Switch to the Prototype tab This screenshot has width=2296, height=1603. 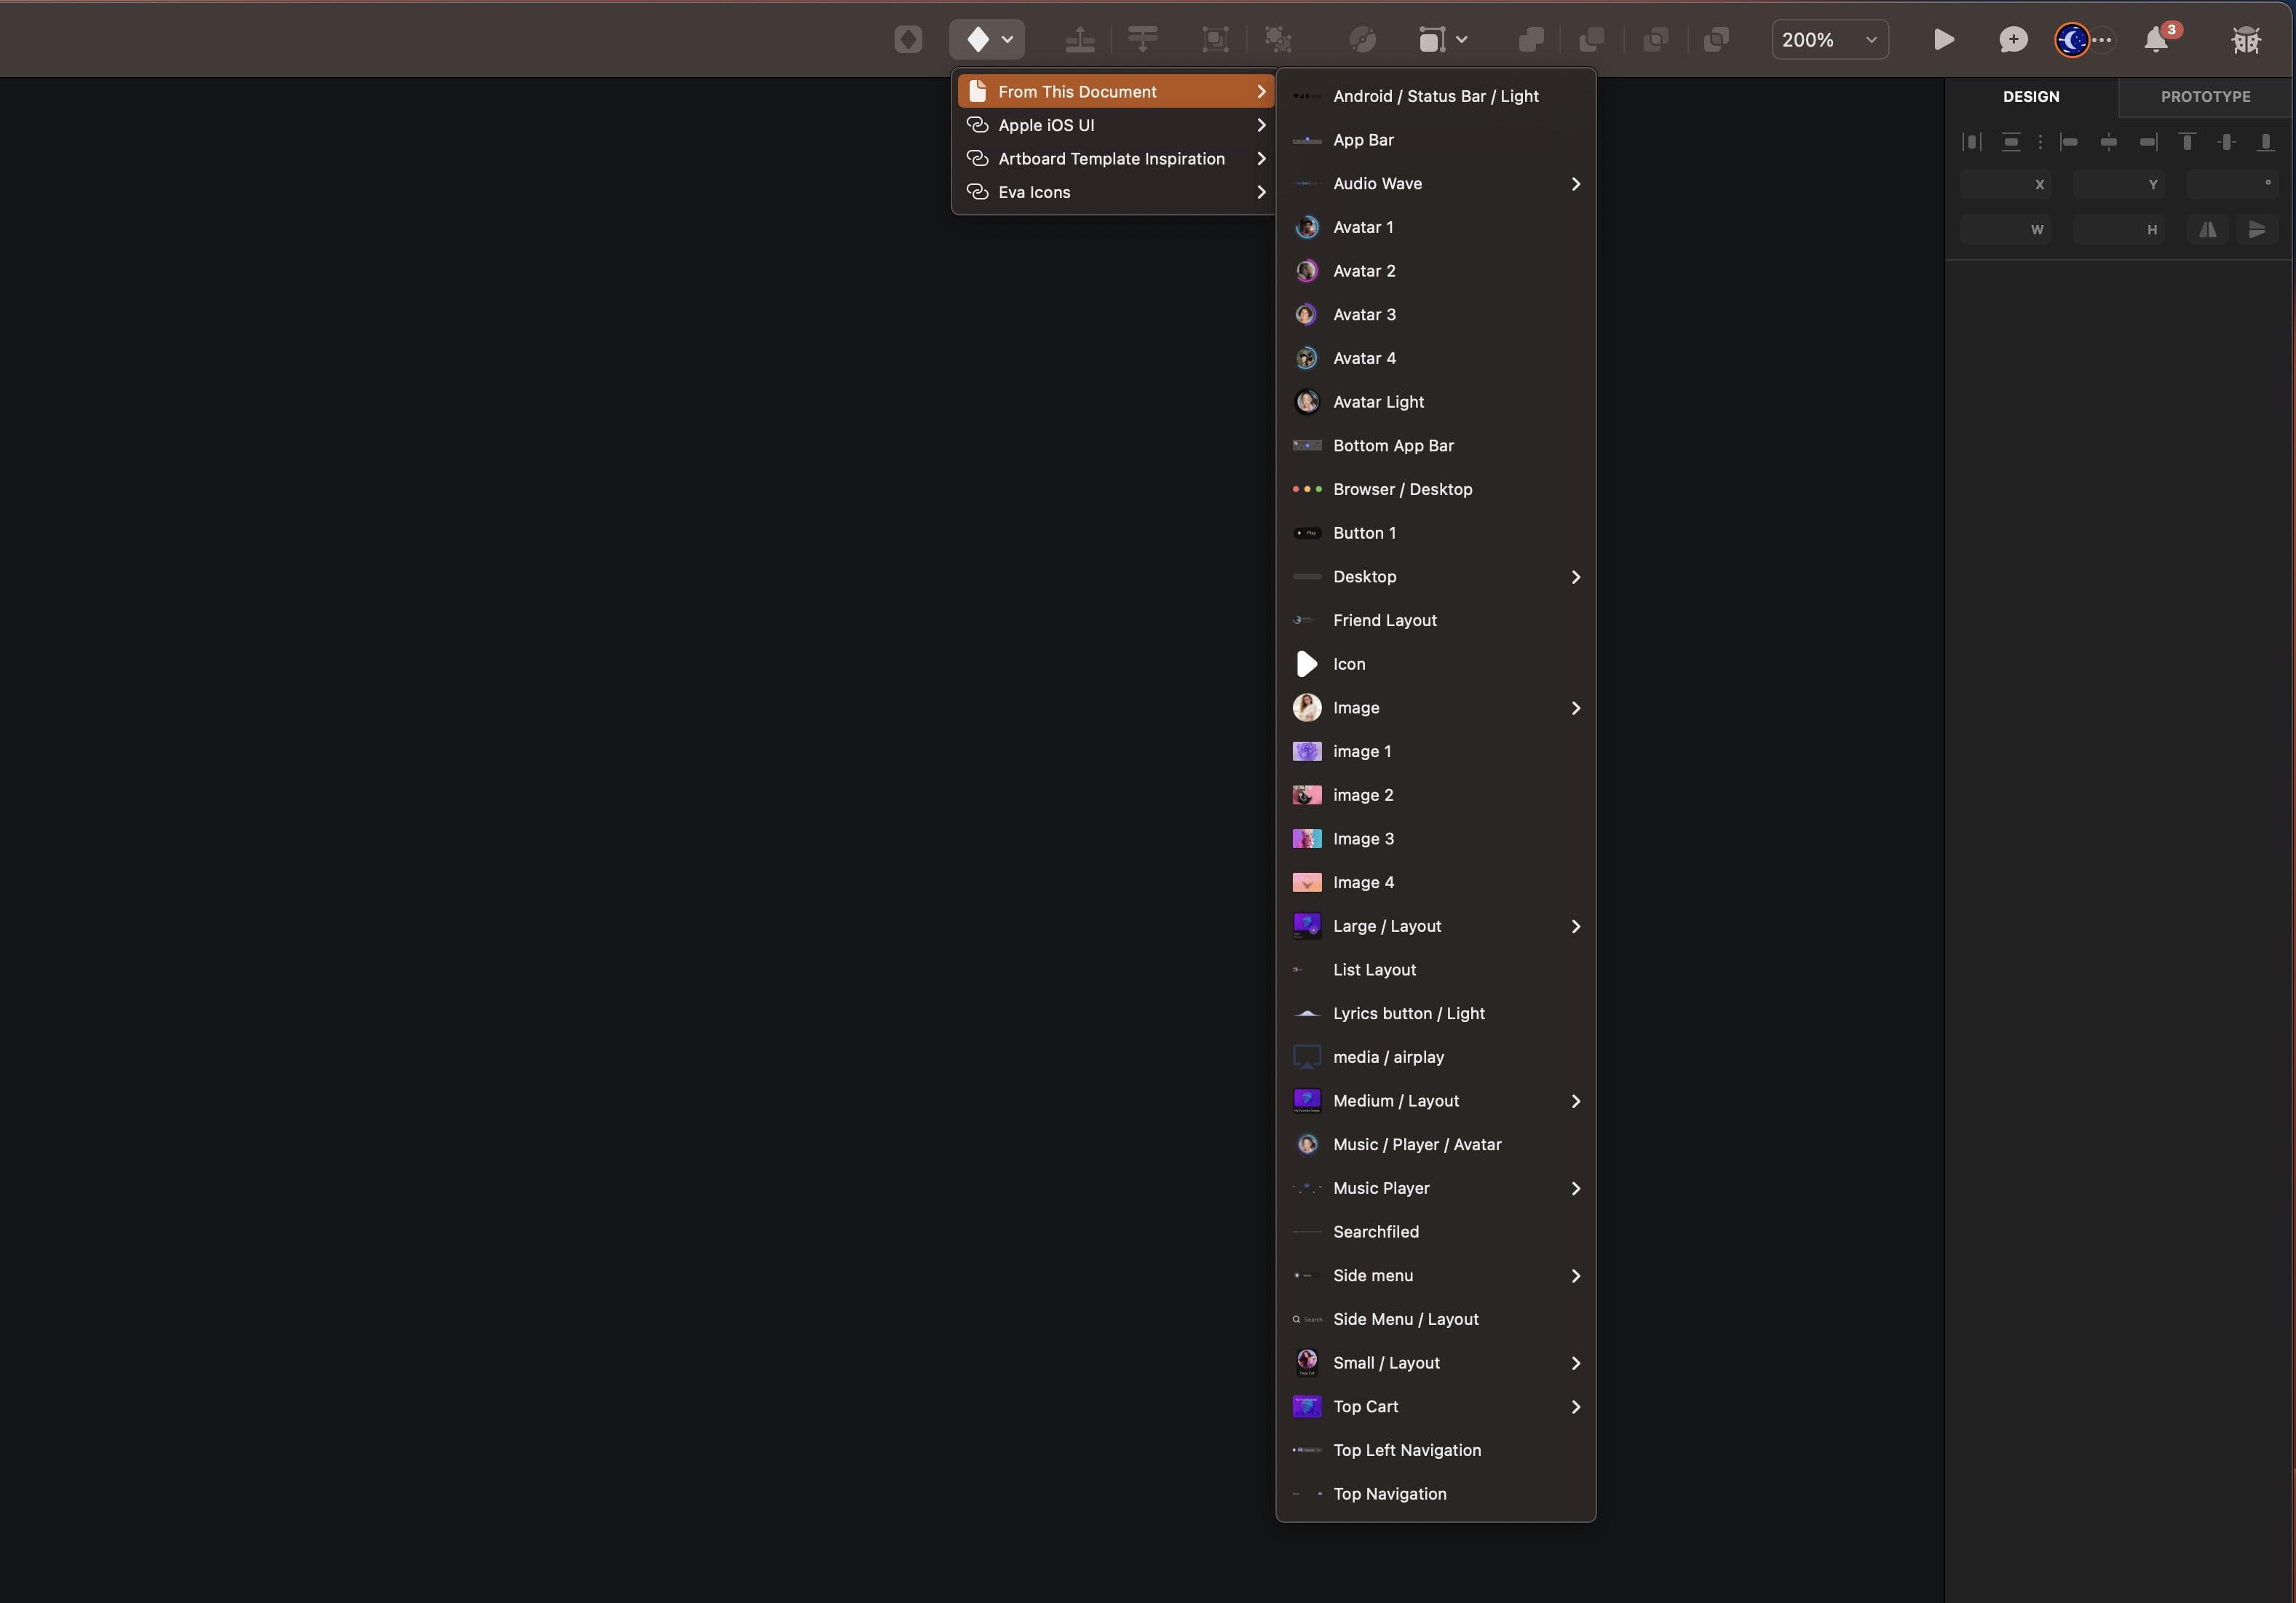(x=2205, y=97)
